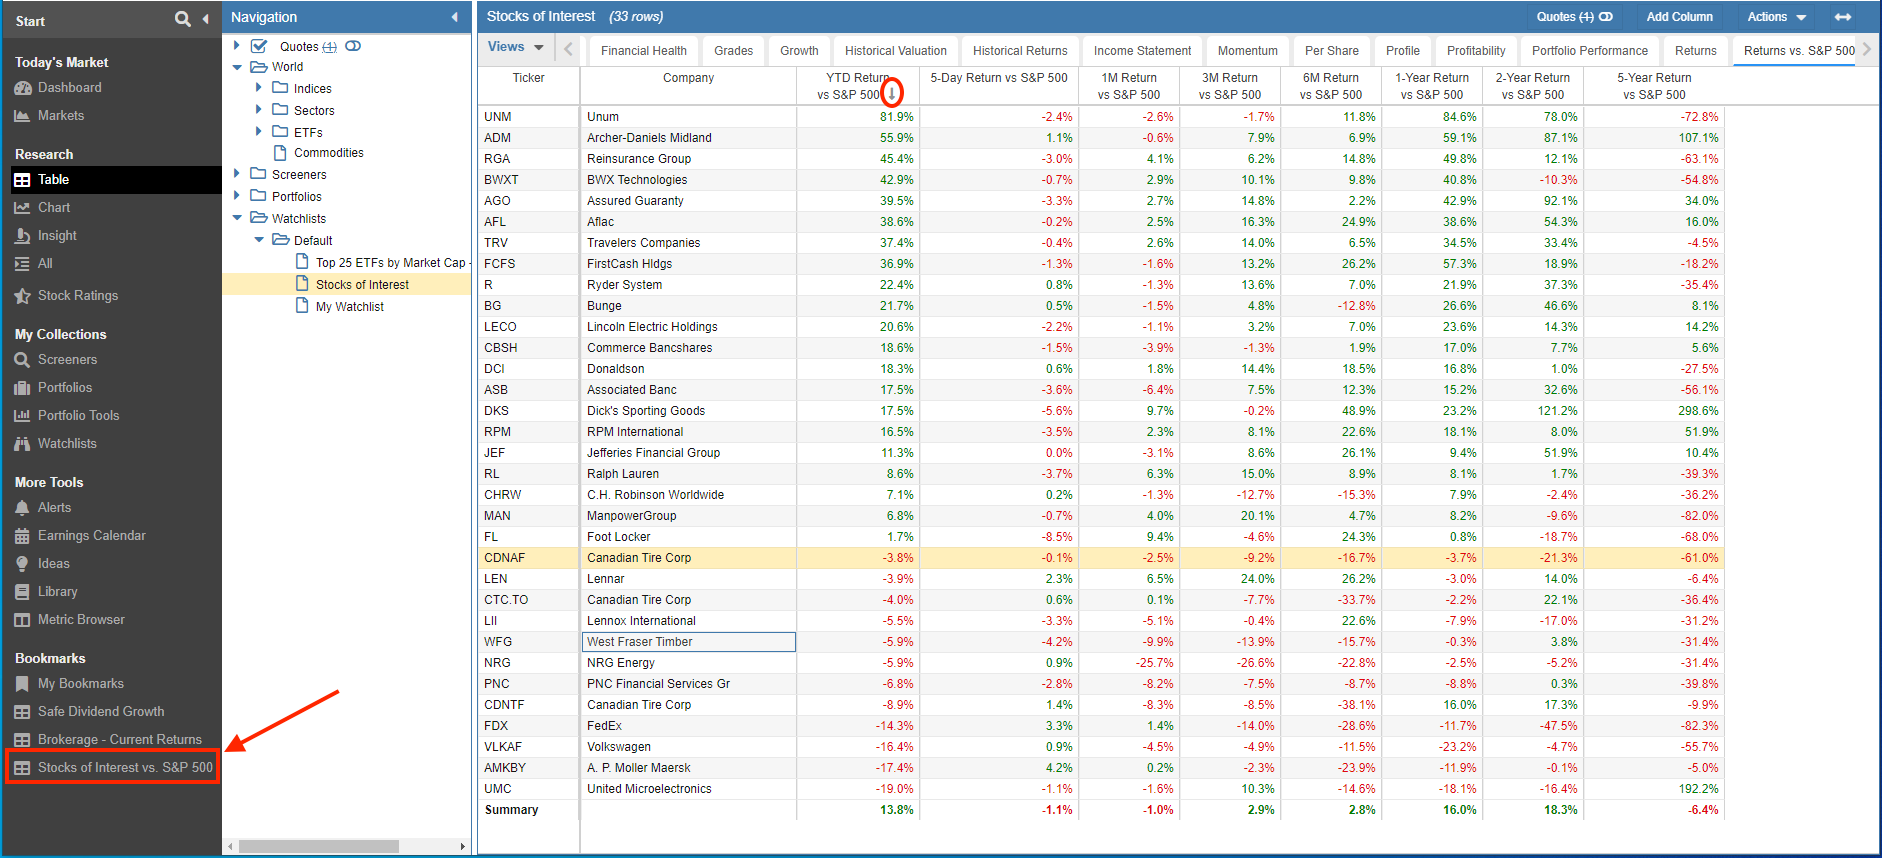
Task: Expand the Sectors folder arrow
Action: pyautogui.click(x=259, y=110)
